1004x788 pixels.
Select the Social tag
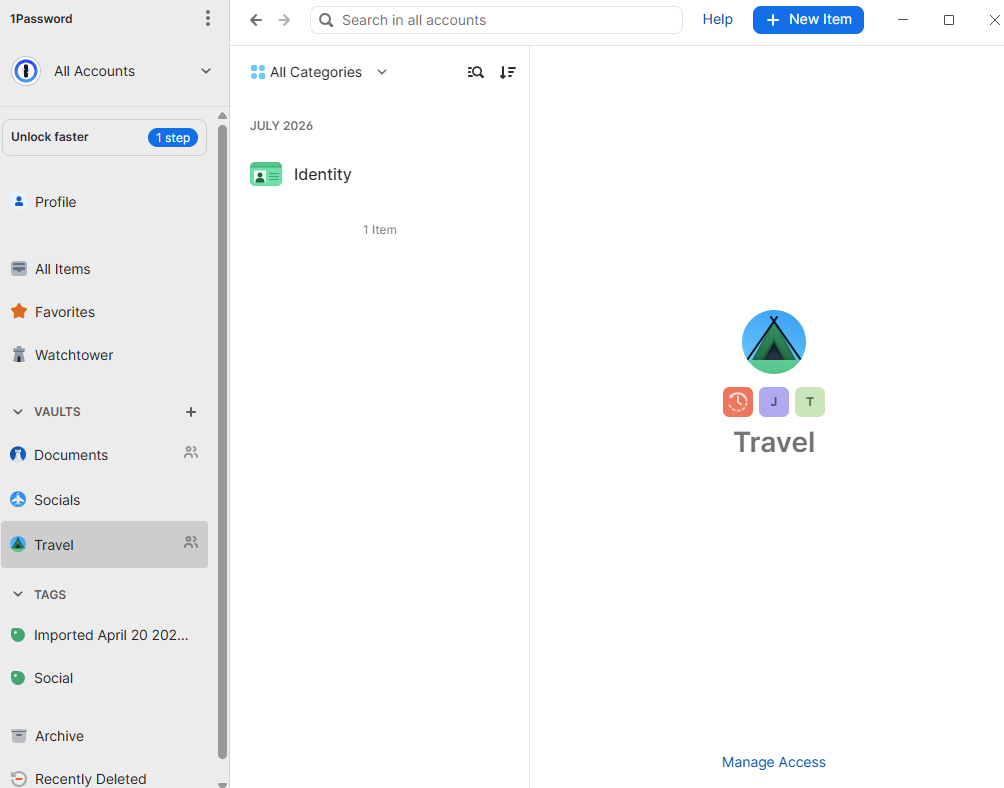(x=104, y=678)
